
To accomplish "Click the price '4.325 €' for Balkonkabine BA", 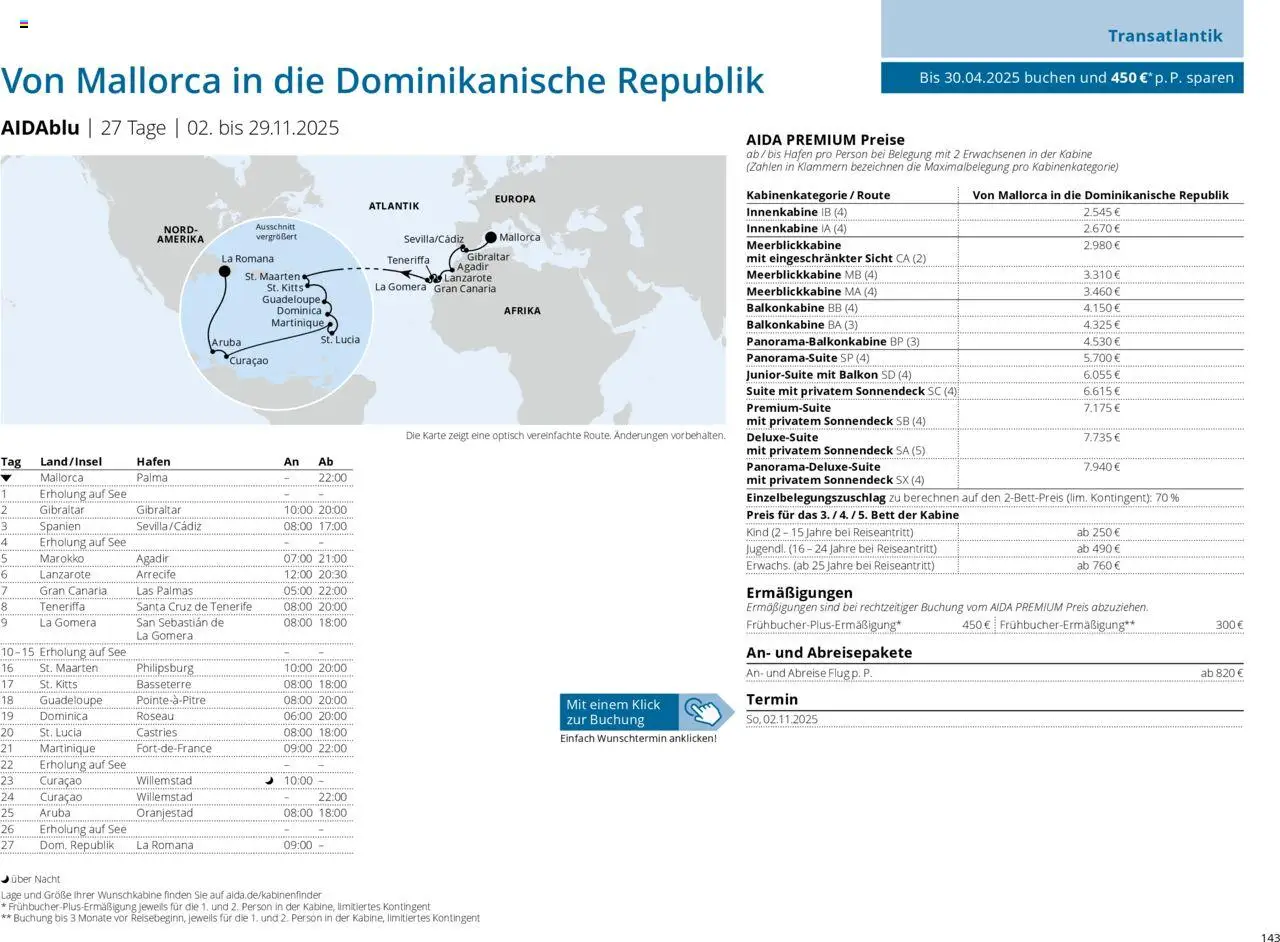I will (x=1101, y=325).
